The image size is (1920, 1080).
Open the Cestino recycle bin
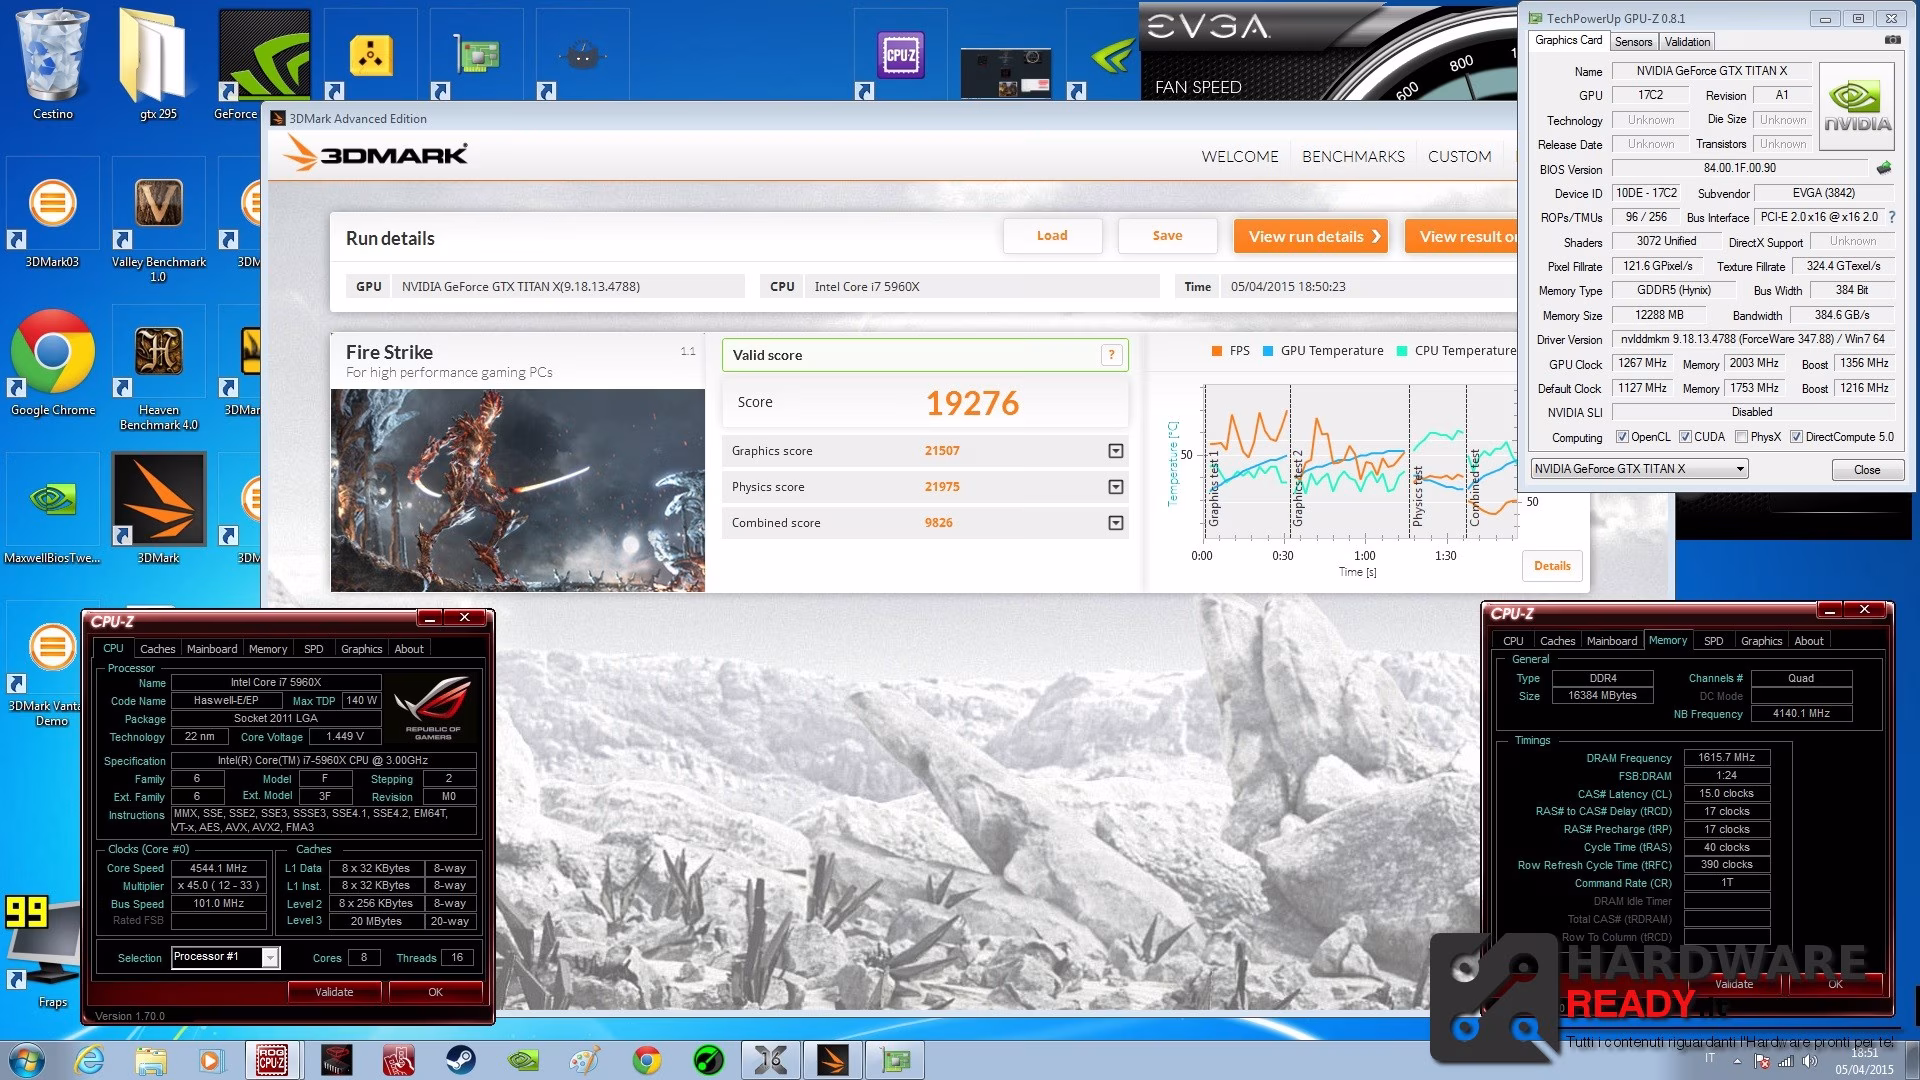(52, 65)
